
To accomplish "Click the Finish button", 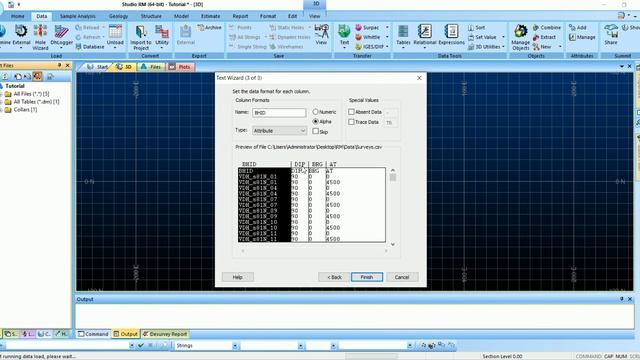I will click(x=367, y=277).
